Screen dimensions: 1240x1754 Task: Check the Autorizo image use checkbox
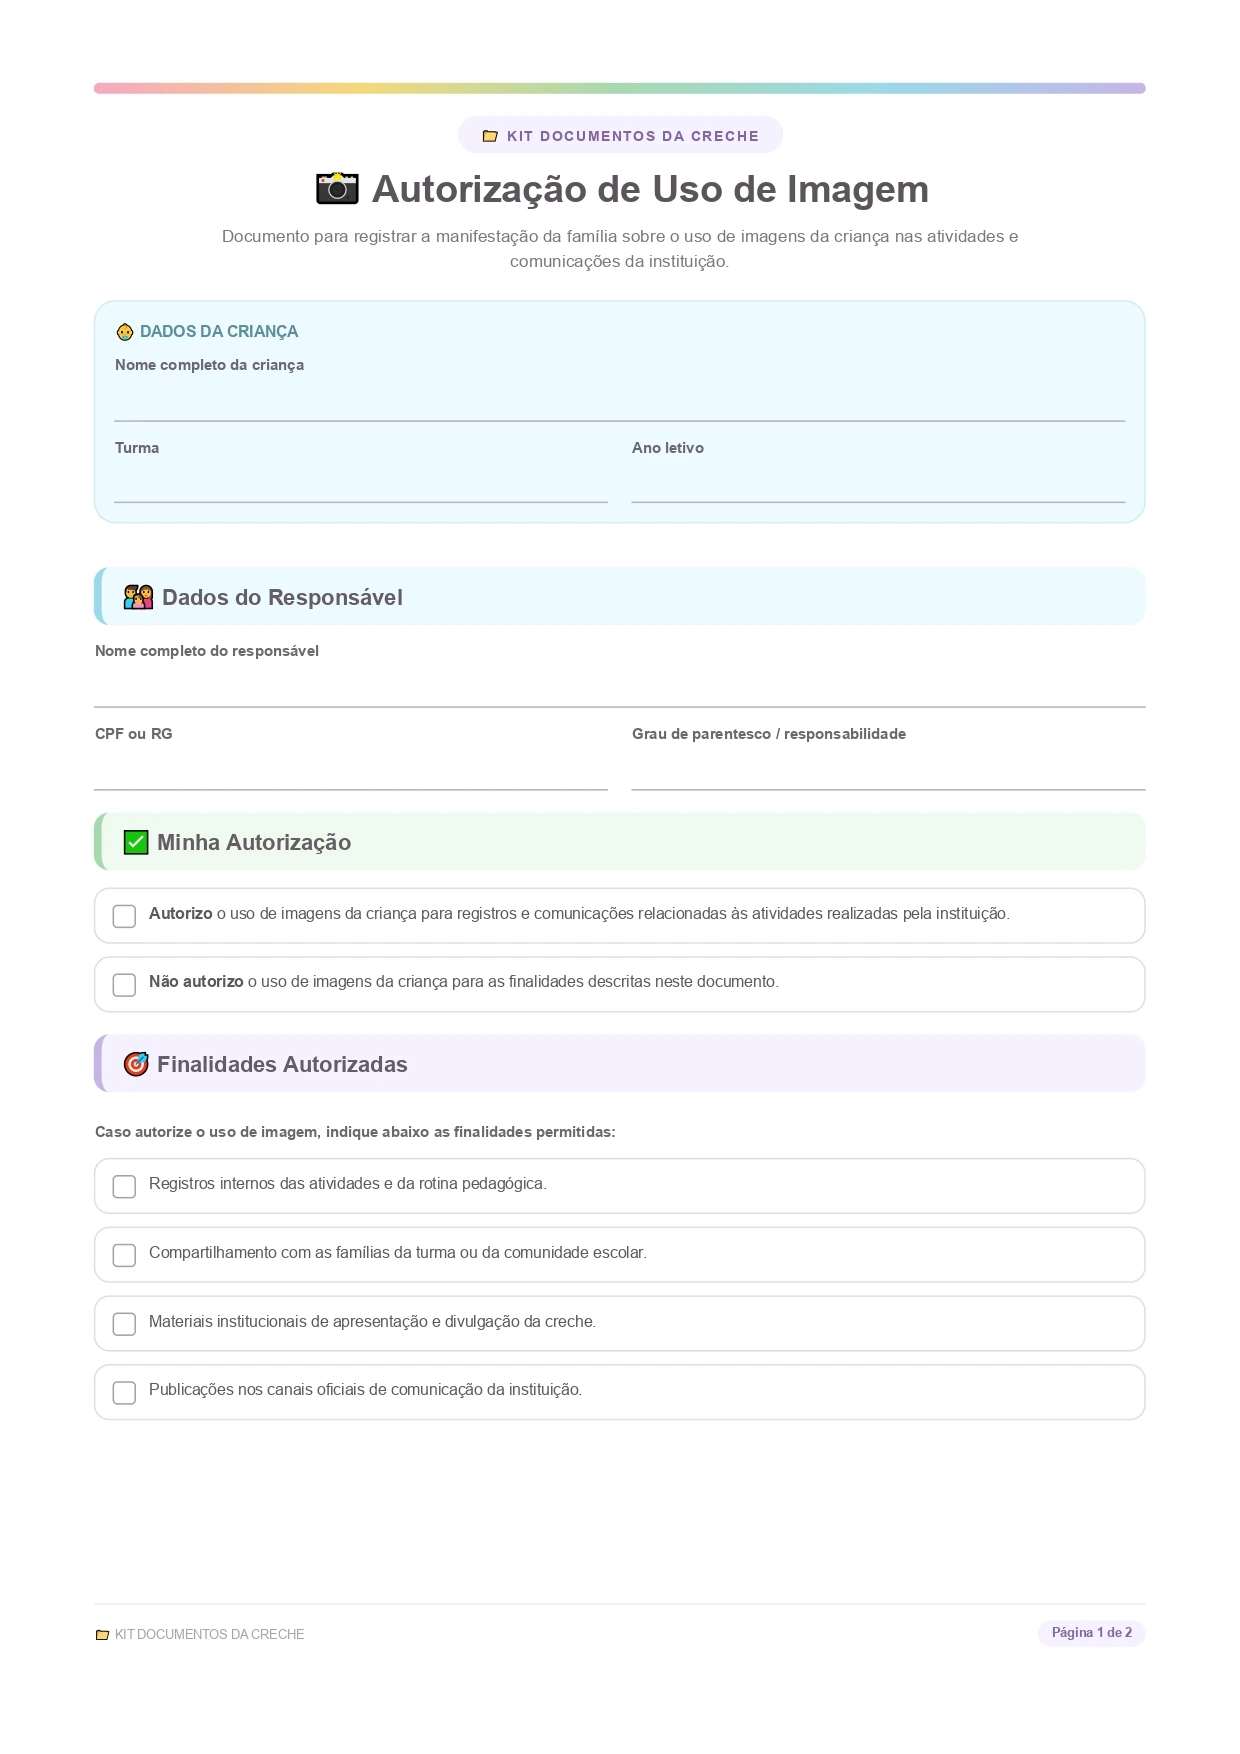click(124, 916)
